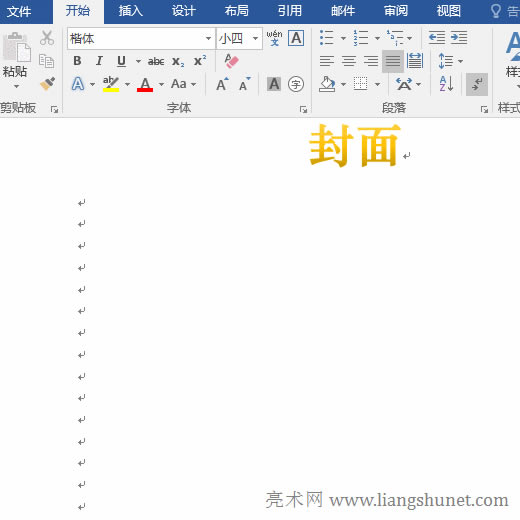The width and height of the screenshot is (520, 520).
Task: Click the Shading paint bucket icon
Action: [x=327, y=84]
